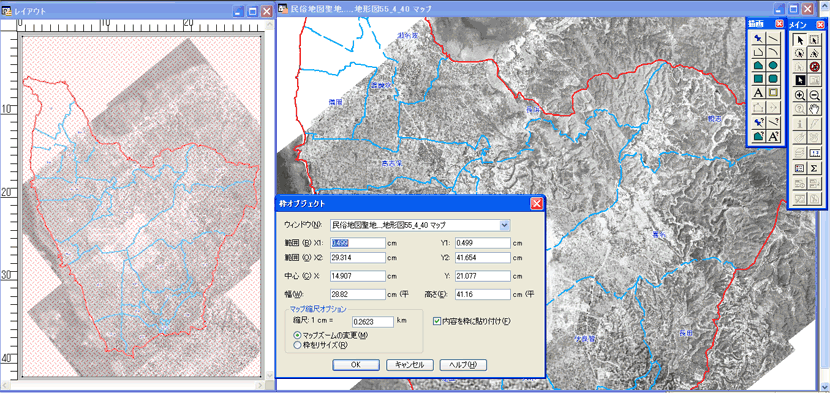This screenshot has height=393, width=830.
Task: Click the center X field 14.907
Action: click(358, 276)
